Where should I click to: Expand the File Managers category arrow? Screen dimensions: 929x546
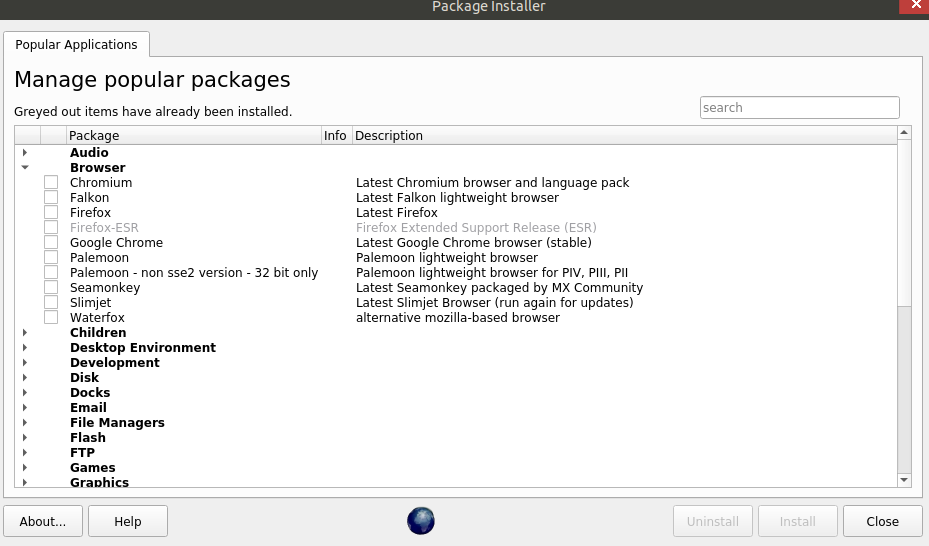point(25,422)
